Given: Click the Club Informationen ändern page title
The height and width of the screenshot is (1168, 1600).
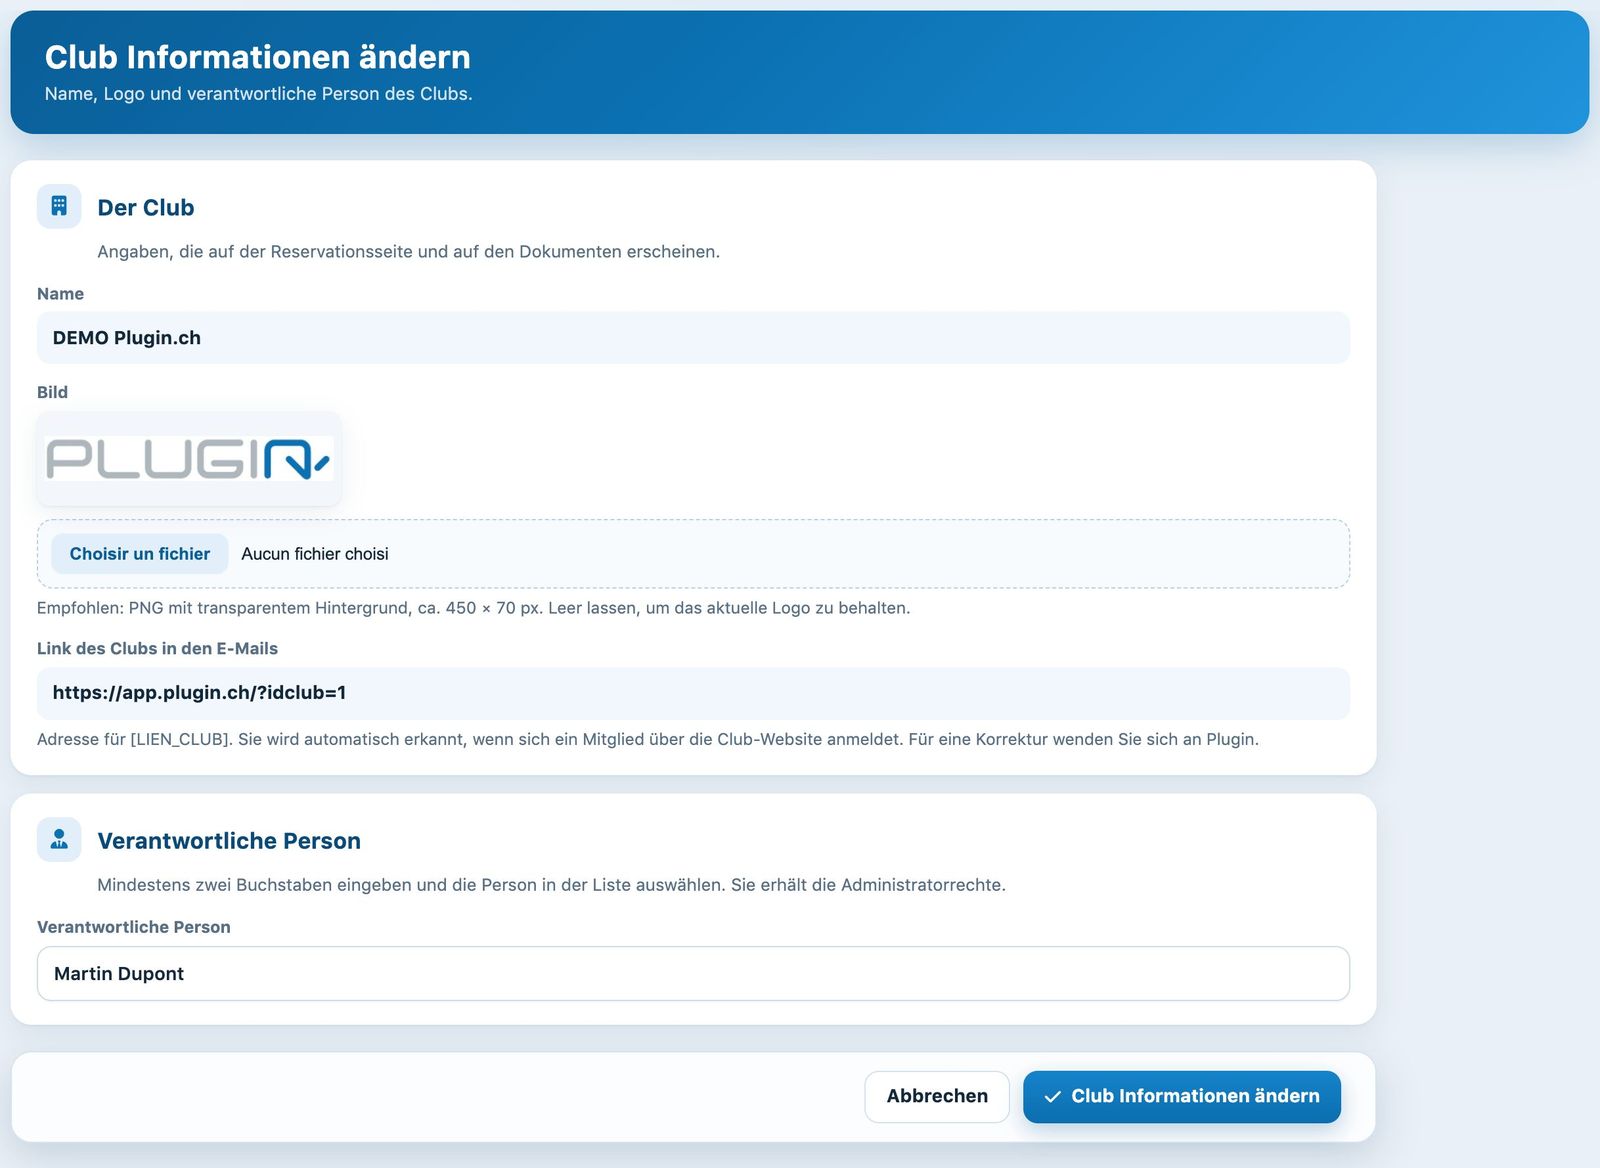Looking at the screenshot, I should pos(258,57).
